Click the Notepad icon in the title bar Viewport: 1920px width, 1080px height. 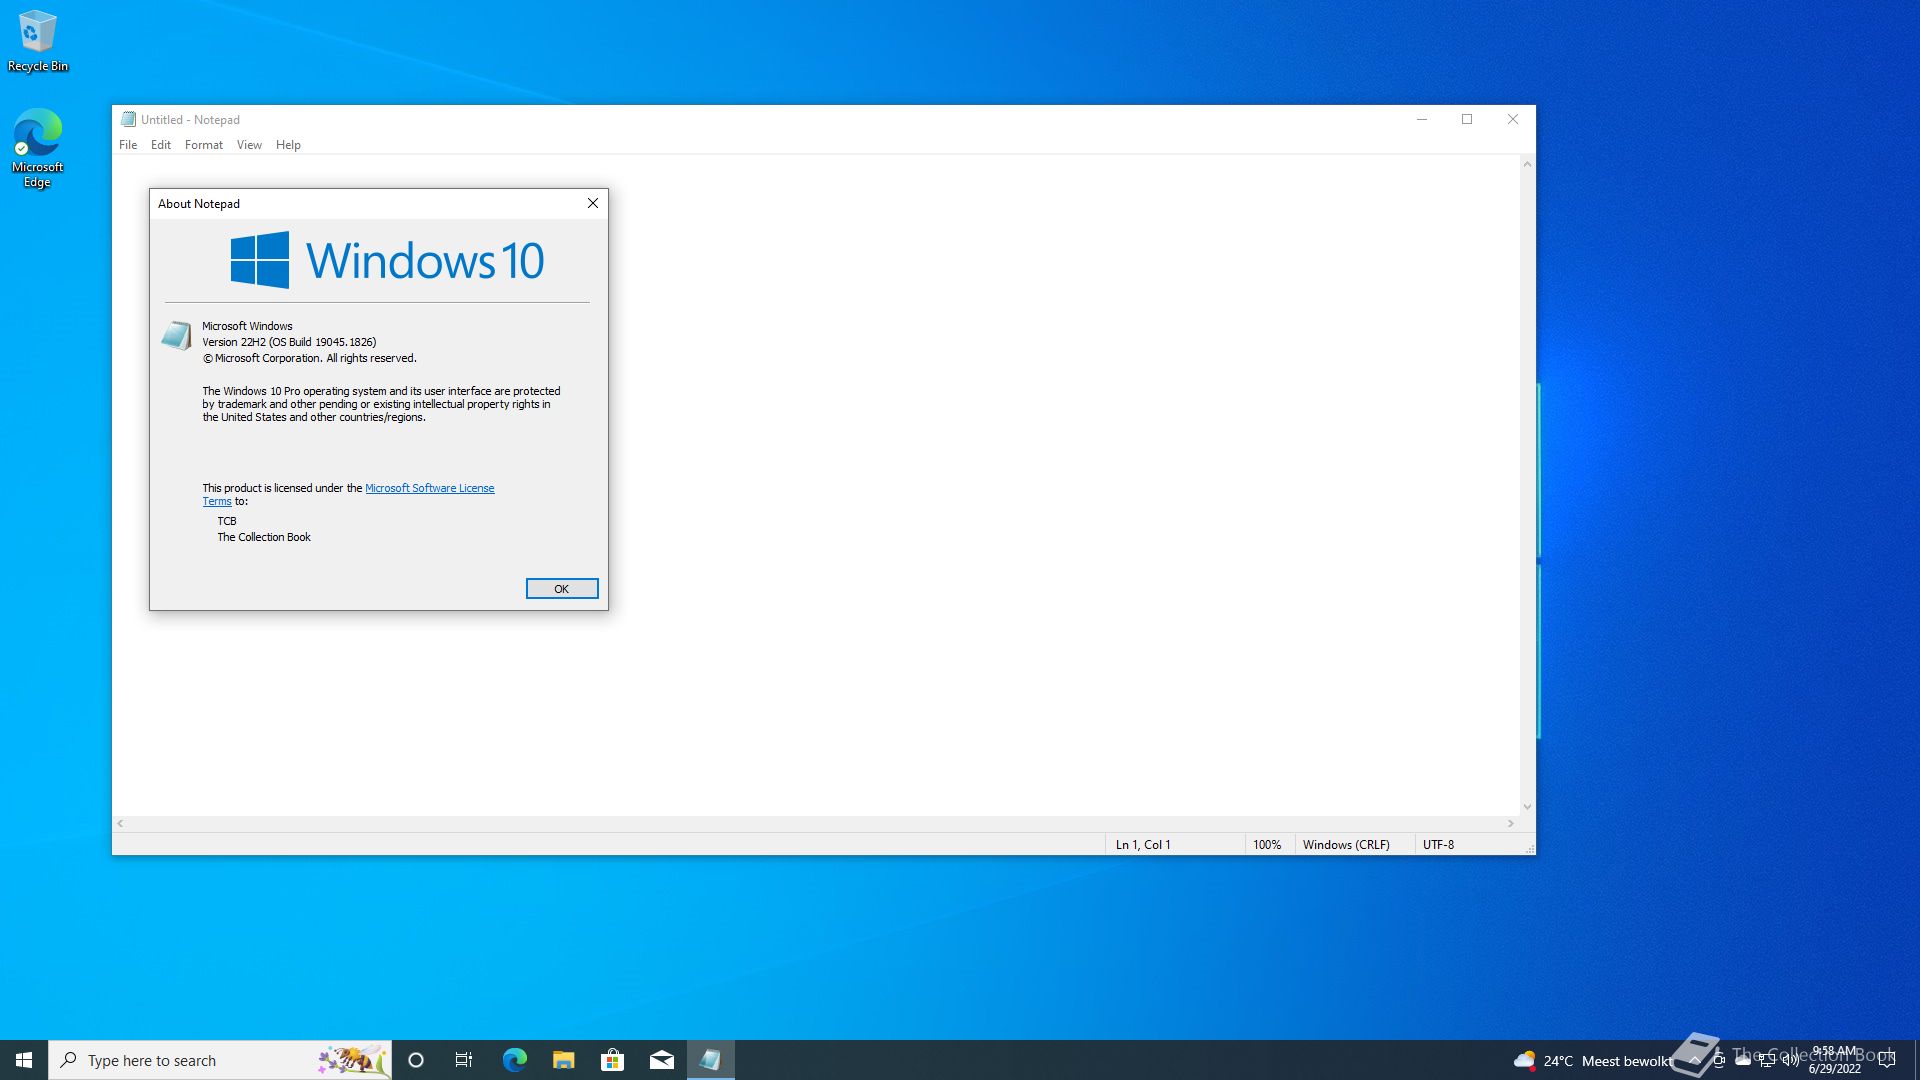128,119
